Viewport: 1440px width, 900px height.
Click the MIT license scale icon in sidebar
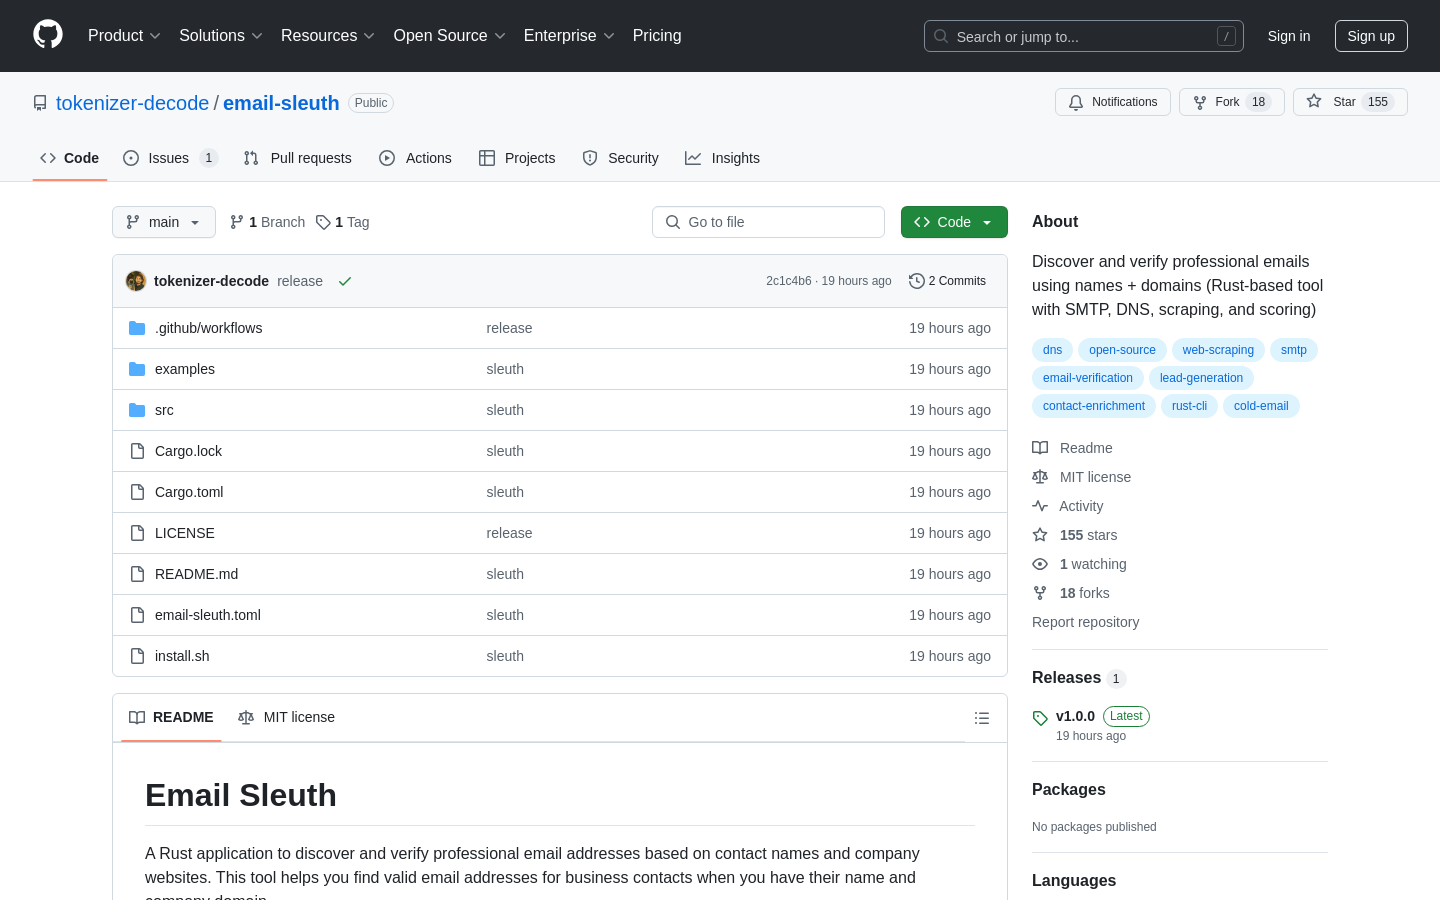pyautogui.click(x=1040, y=477)
